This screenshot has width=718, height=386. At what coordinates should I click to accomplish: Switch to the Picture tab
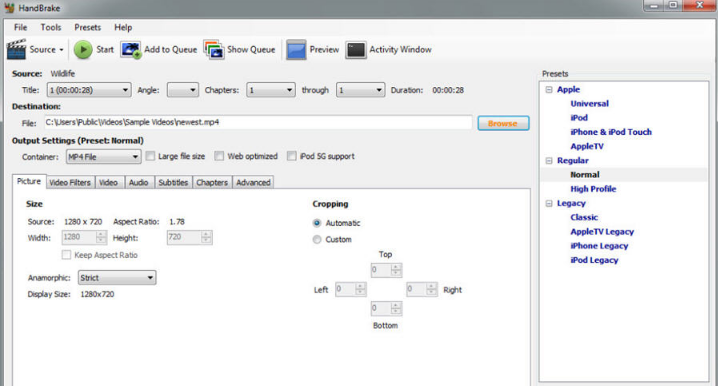(x=29, y=181)
